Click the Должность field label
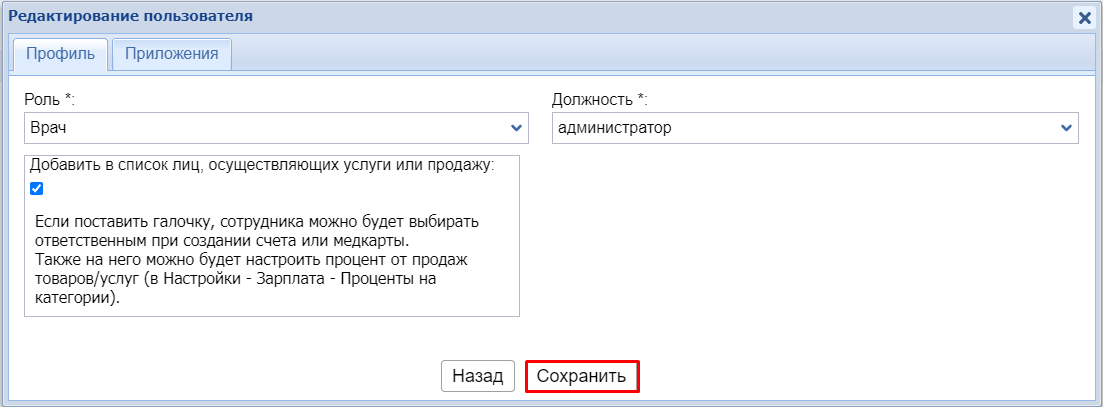This screenshot has height=407, width=1103. tap(599, 100)
